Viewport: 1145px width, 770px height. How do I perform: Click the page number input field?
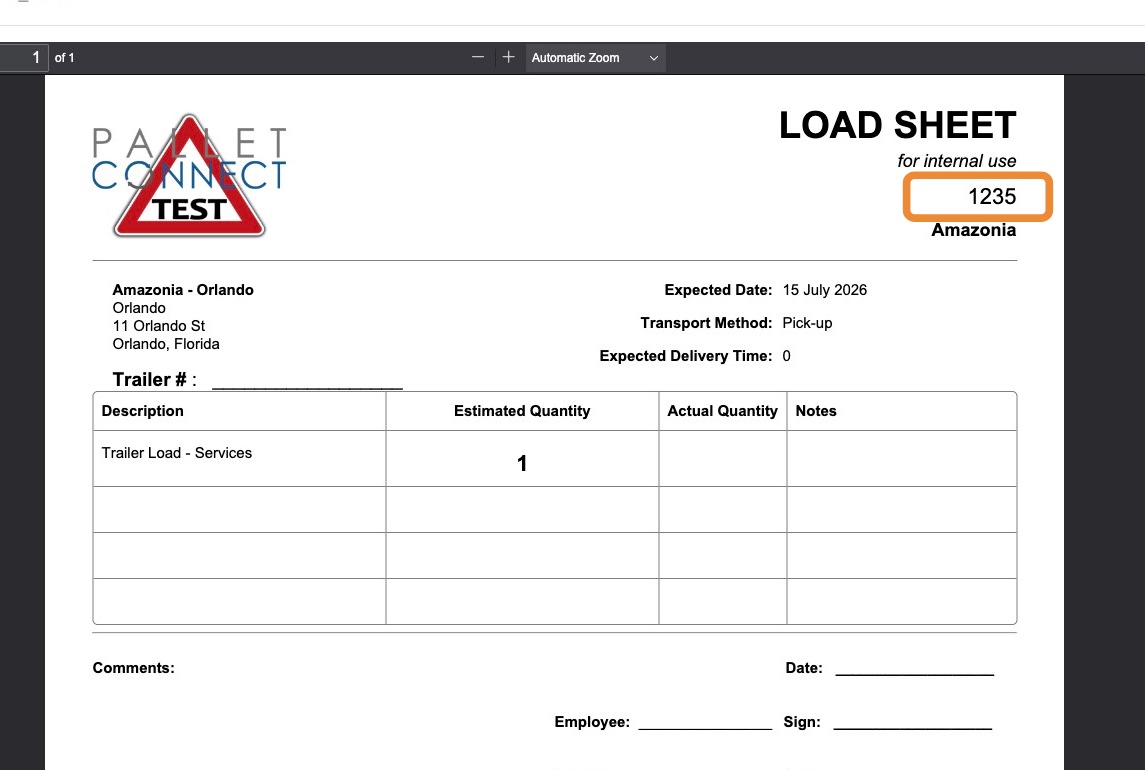point(24,58)
